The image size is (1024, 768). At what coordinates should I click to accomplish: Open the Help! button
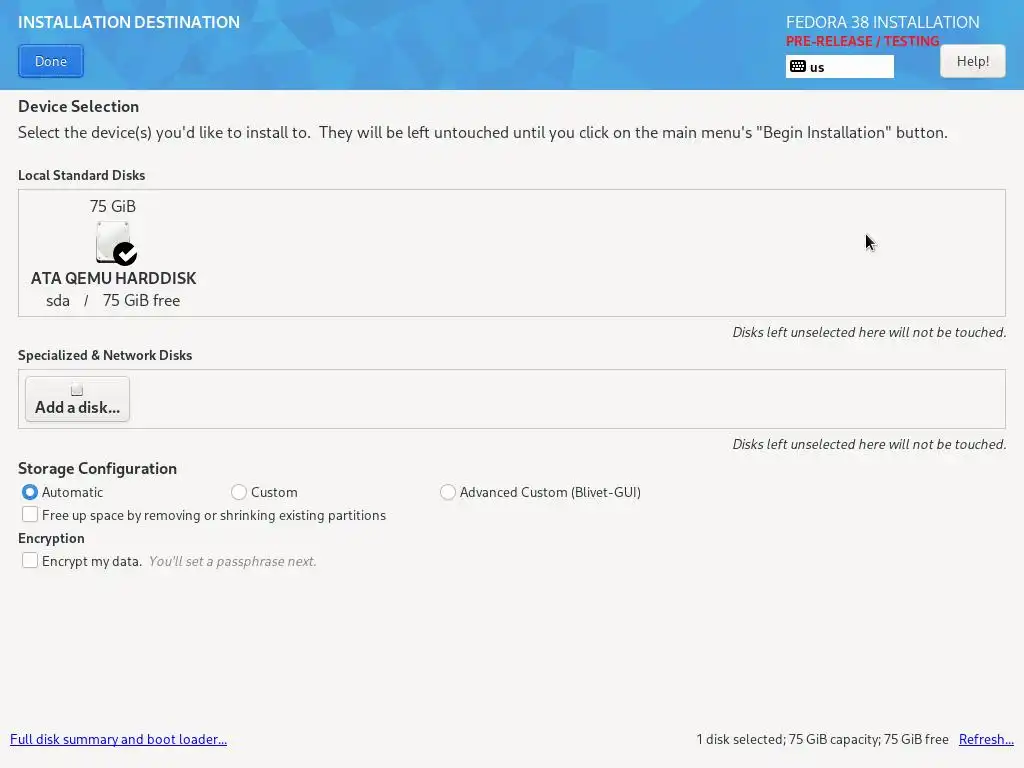[972, 61]
